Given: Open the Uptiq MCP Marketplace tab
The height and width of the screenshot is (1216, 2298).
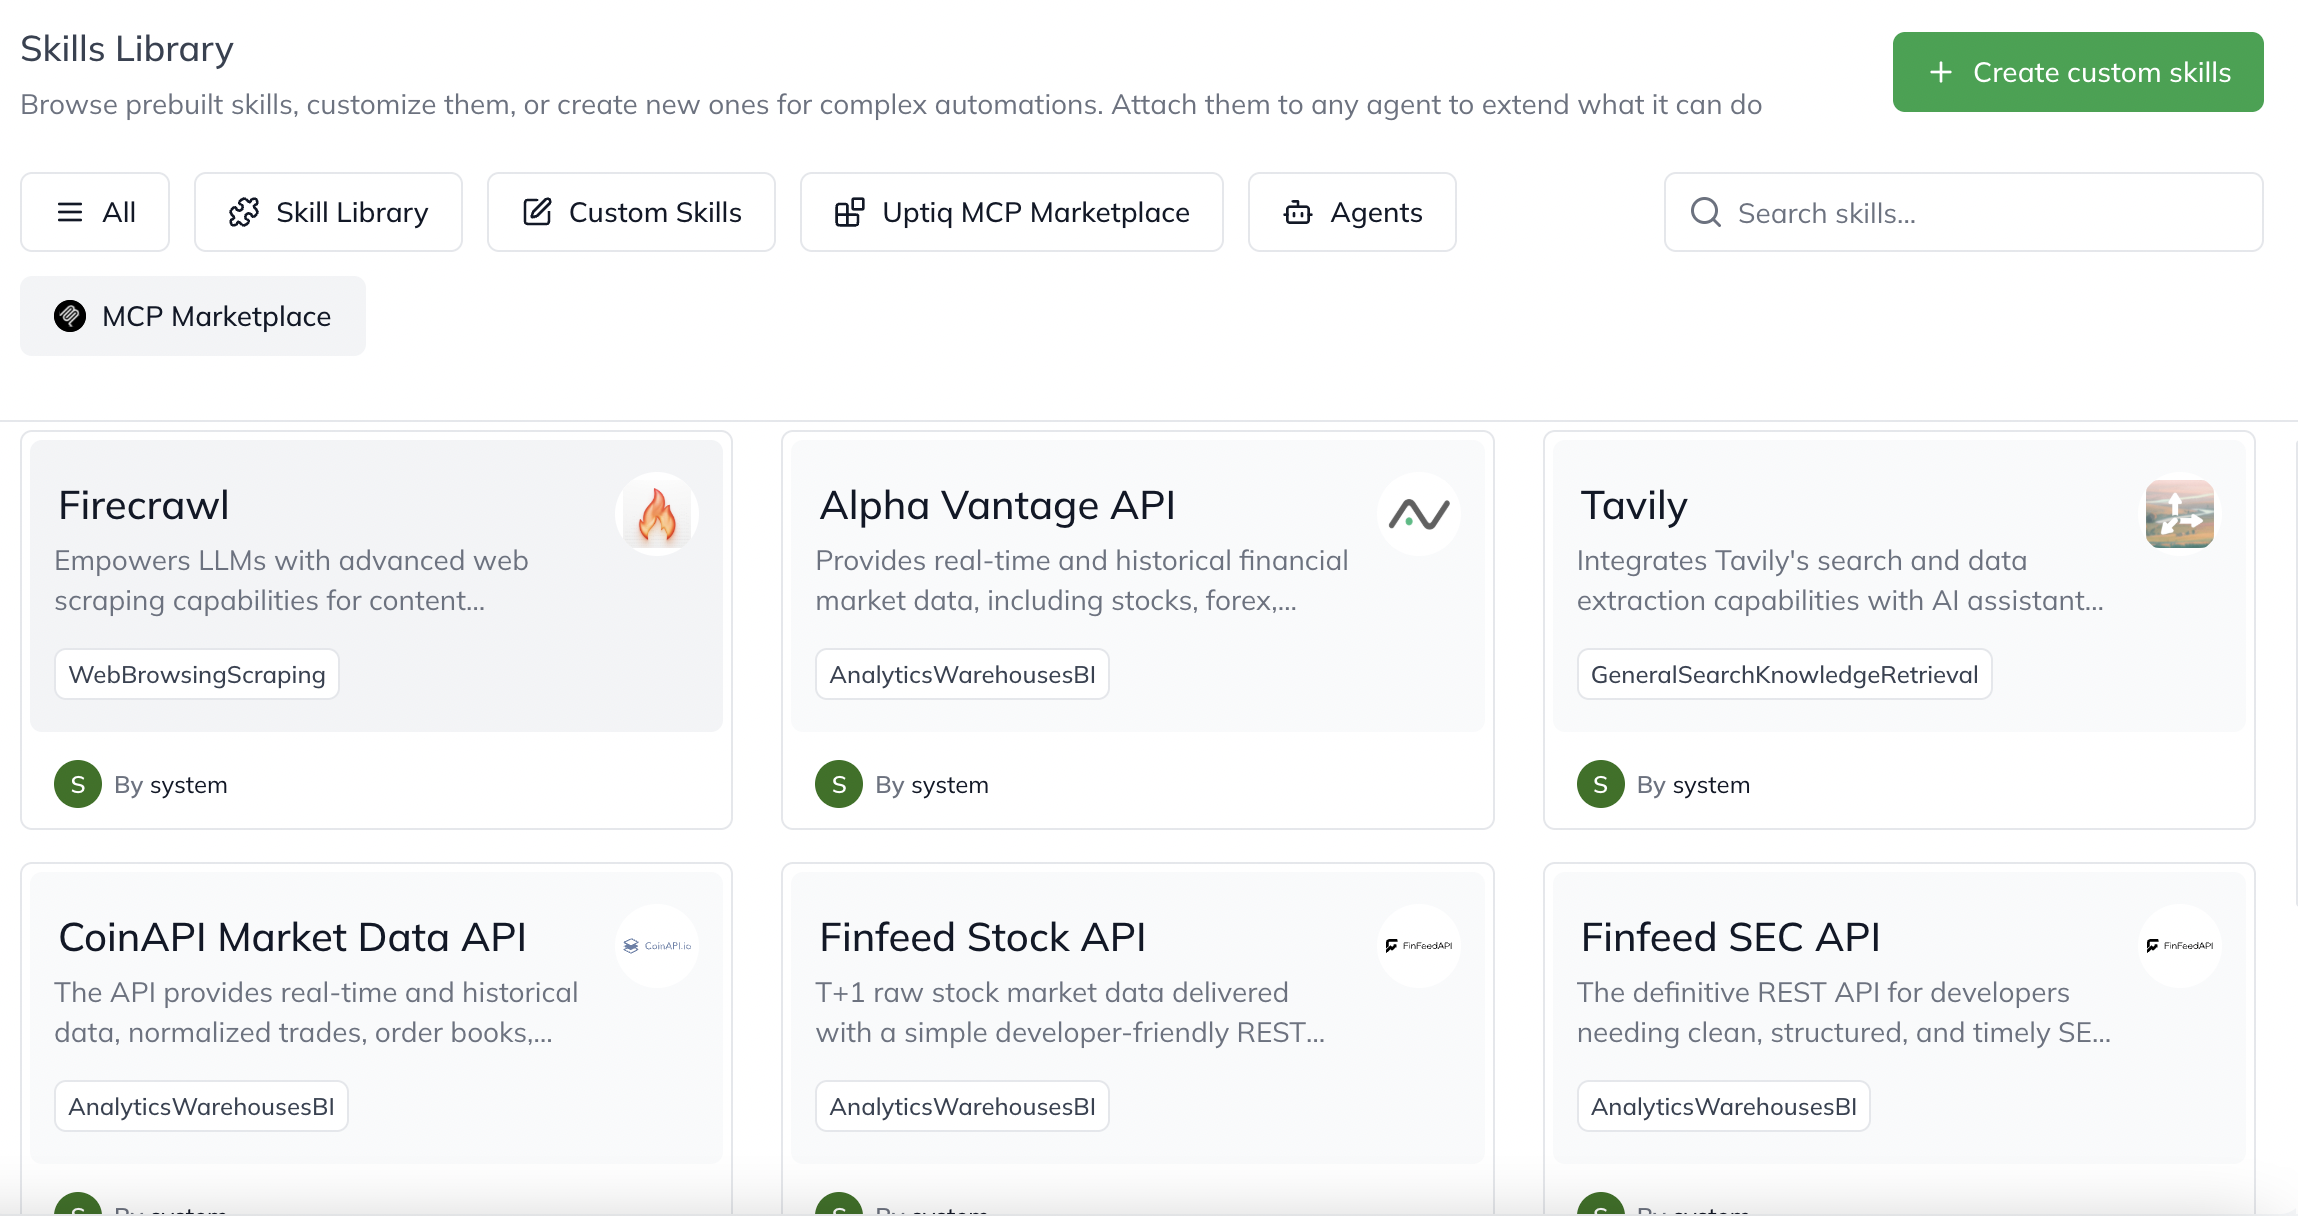Looking at the screenshot, I should pos(1011,212).
